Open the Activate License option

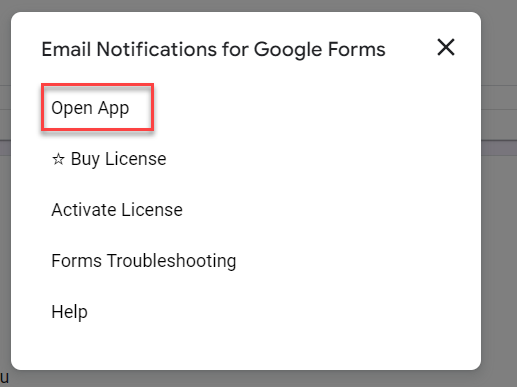(117, 210)
